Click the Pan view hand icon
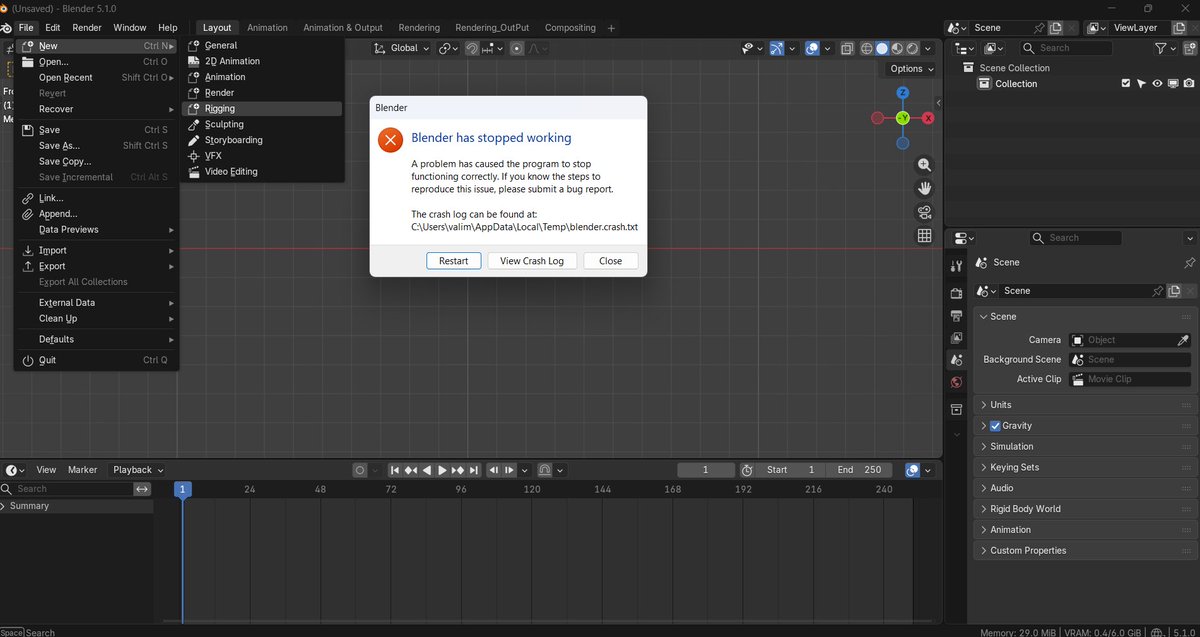Viewport: 1200px width, 637px height. (924, 188)
